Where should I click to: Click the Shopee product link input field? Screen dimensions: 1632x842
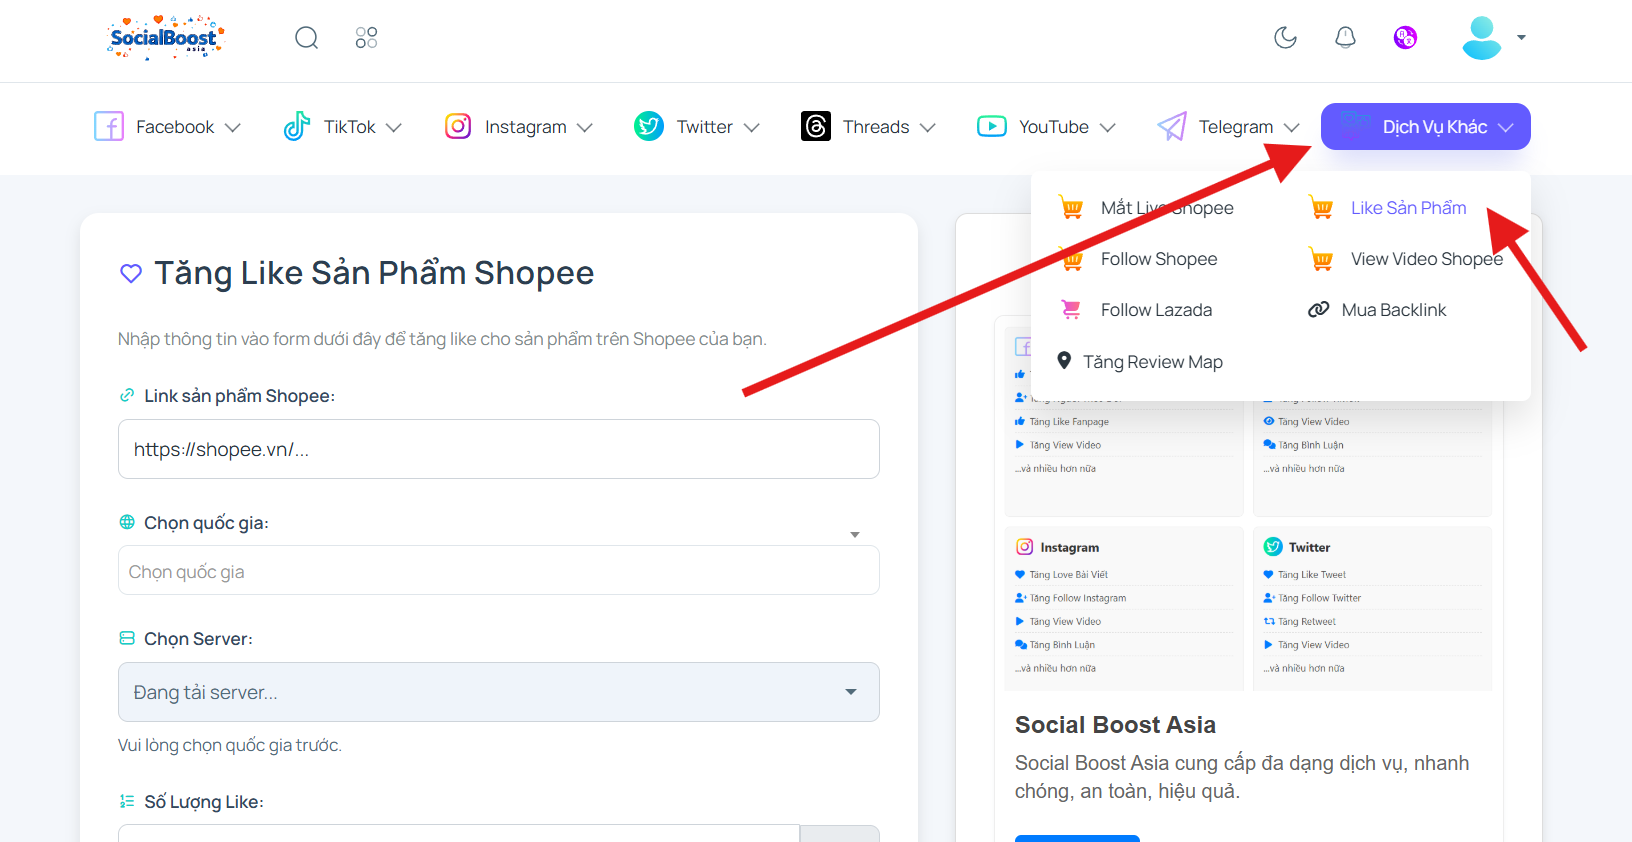click(499, 449)
